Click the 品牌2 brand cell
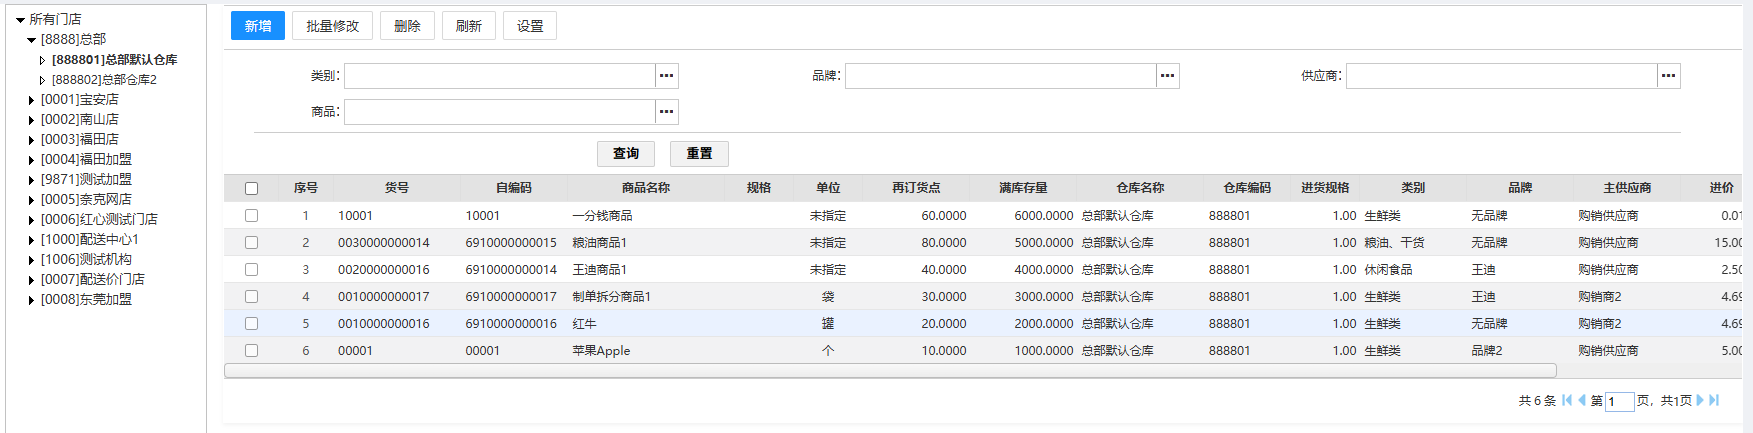Viewport: 1753px width, 433px height. (x=1487, y=350)
